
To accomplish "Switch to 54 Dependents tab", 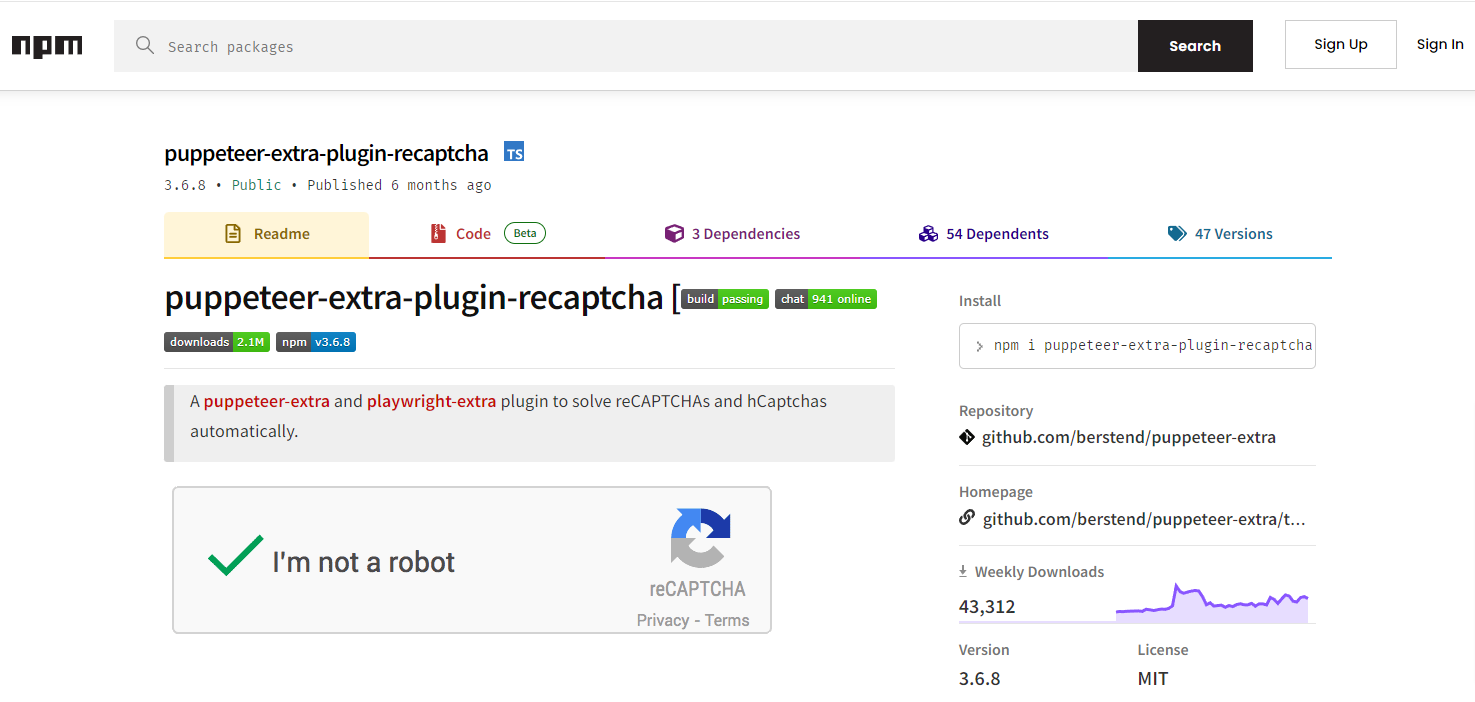I will tap(984, 234).
